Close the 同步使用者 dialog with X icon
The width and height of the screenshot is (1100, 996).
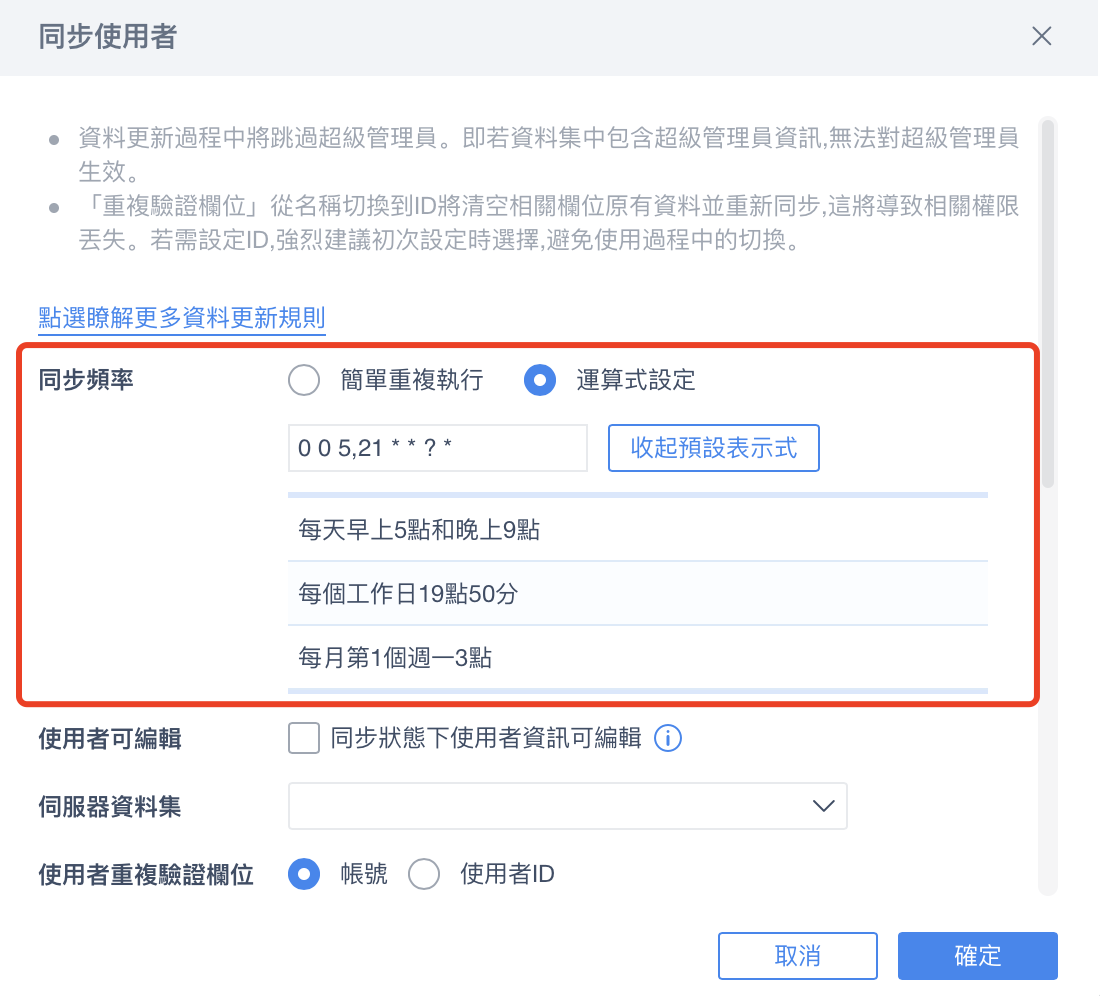click(1041, 36)
